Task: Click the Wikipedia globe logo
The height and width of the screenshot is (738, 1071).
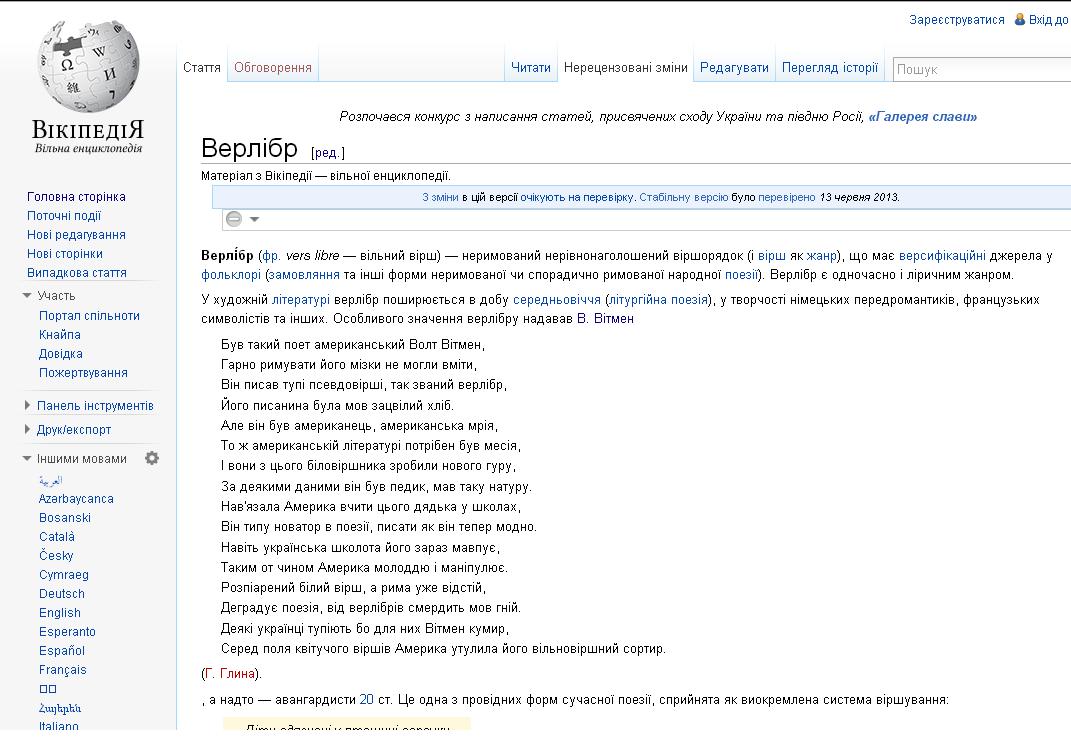Action: pyautogui.click(x=88, y=66)
